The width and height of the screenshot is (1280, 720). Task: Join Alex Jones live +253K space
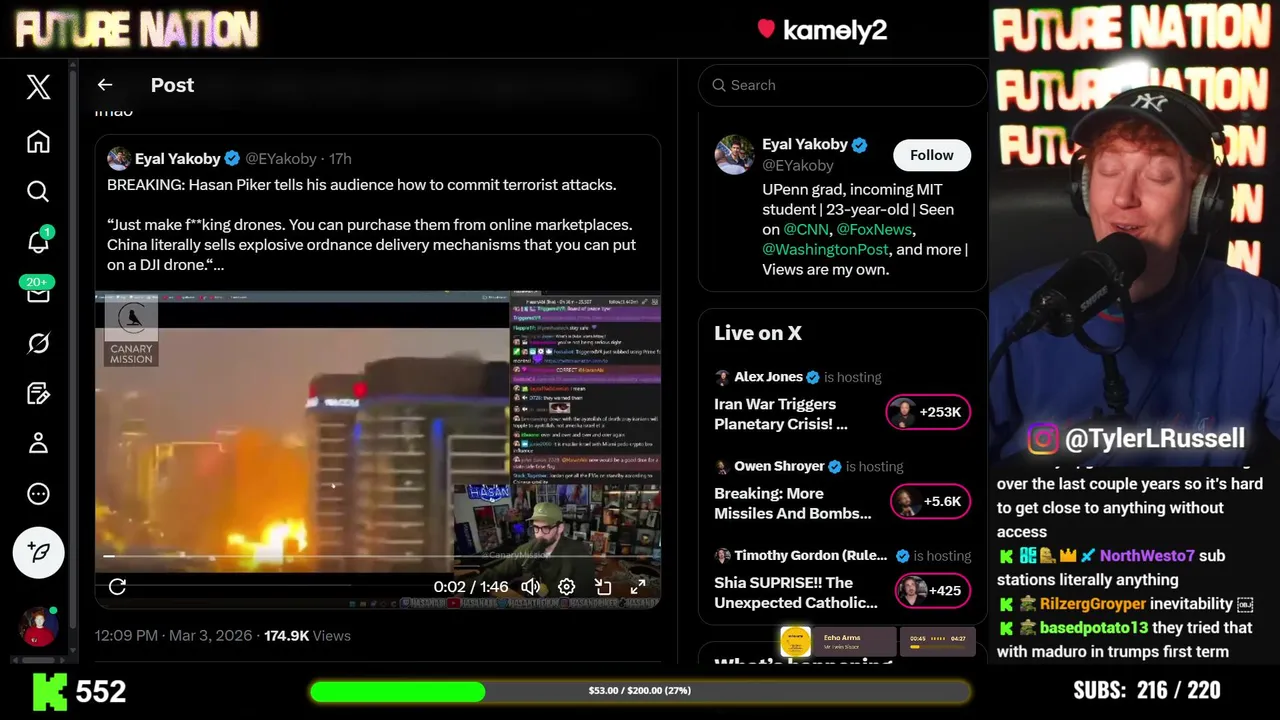coord(928,412)
